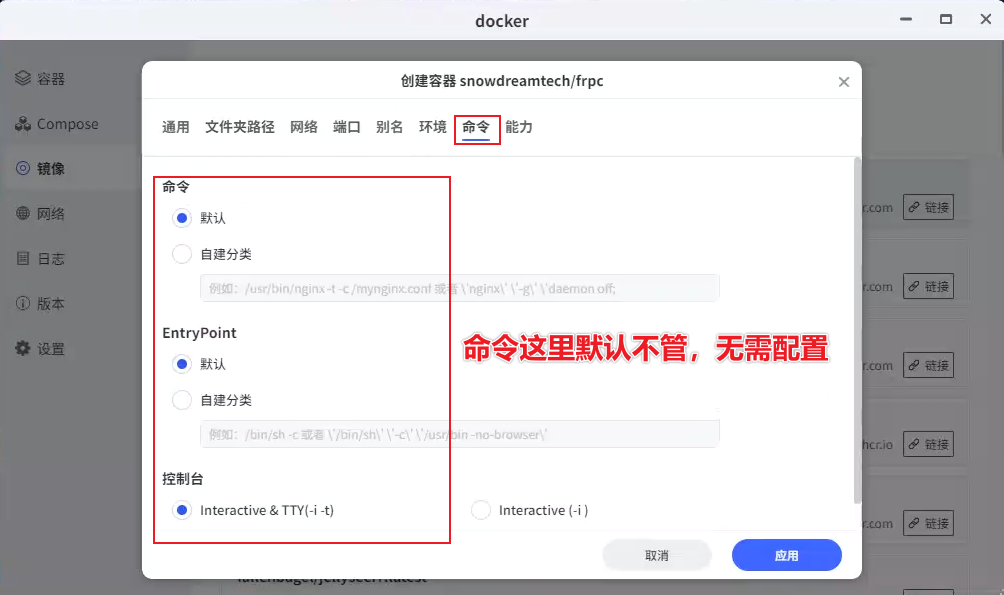Select Interactive & TTY(-i -t) radio option
This screenshot has width=1004, height=595.
click(x=182, y=510)
